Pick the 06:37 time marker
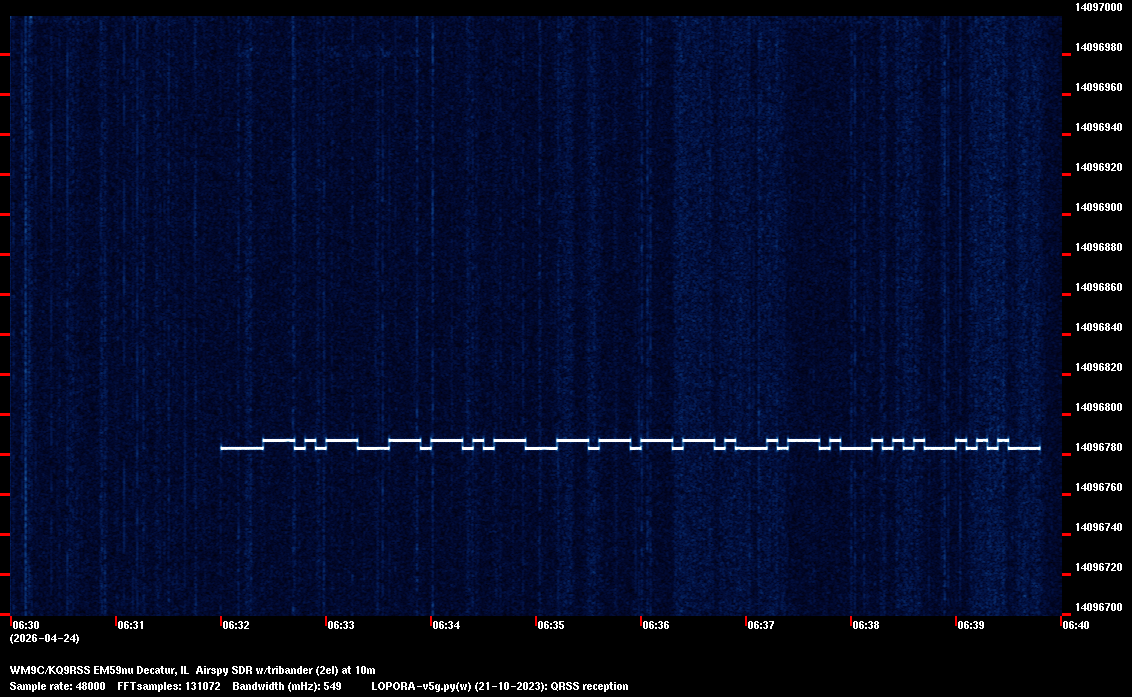This screenshot has width=1132, height=697. 761,625
